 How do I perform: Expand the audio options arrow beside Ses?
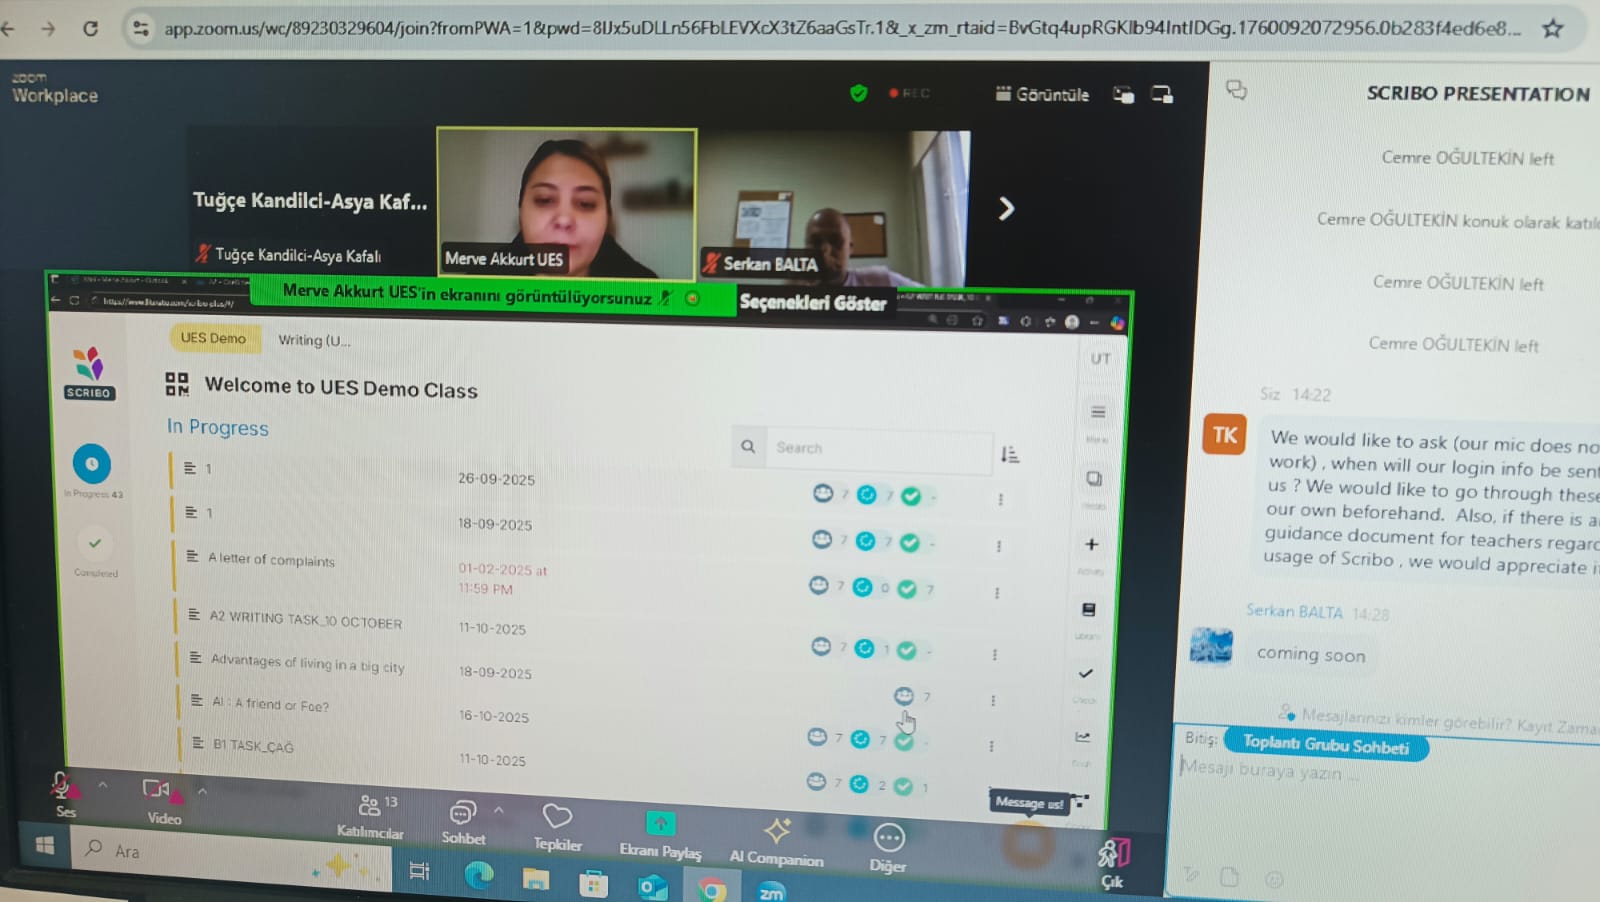tap(102, 786)
